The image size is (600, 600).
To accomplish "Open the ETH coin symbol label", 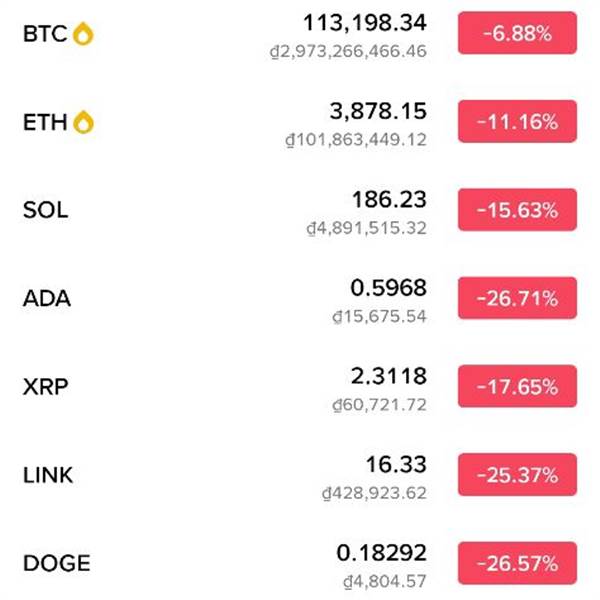I will click(x=45, y=122).
